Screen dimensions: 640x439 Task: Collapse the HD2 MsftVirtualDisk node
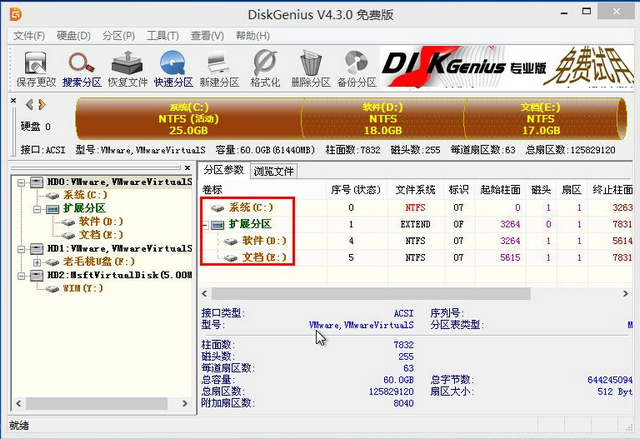[21, 276]
